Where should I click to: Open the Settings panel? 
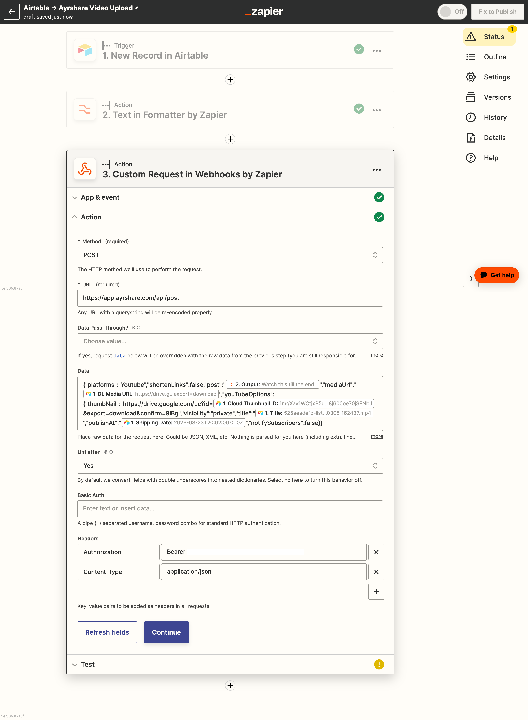tap(489, 77)
